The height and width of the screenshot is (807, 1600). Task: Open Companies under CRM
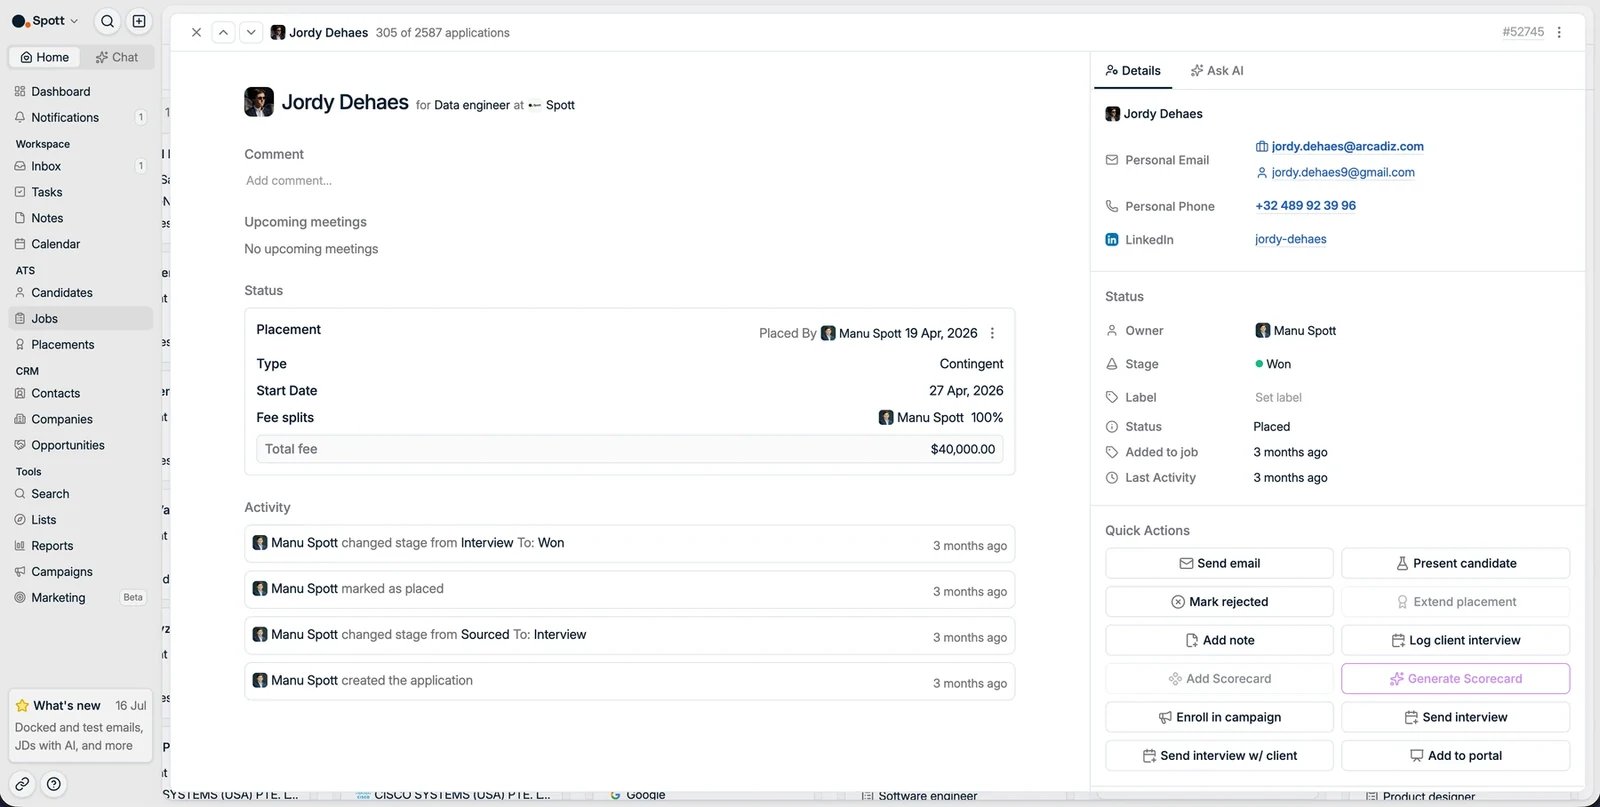81,420
